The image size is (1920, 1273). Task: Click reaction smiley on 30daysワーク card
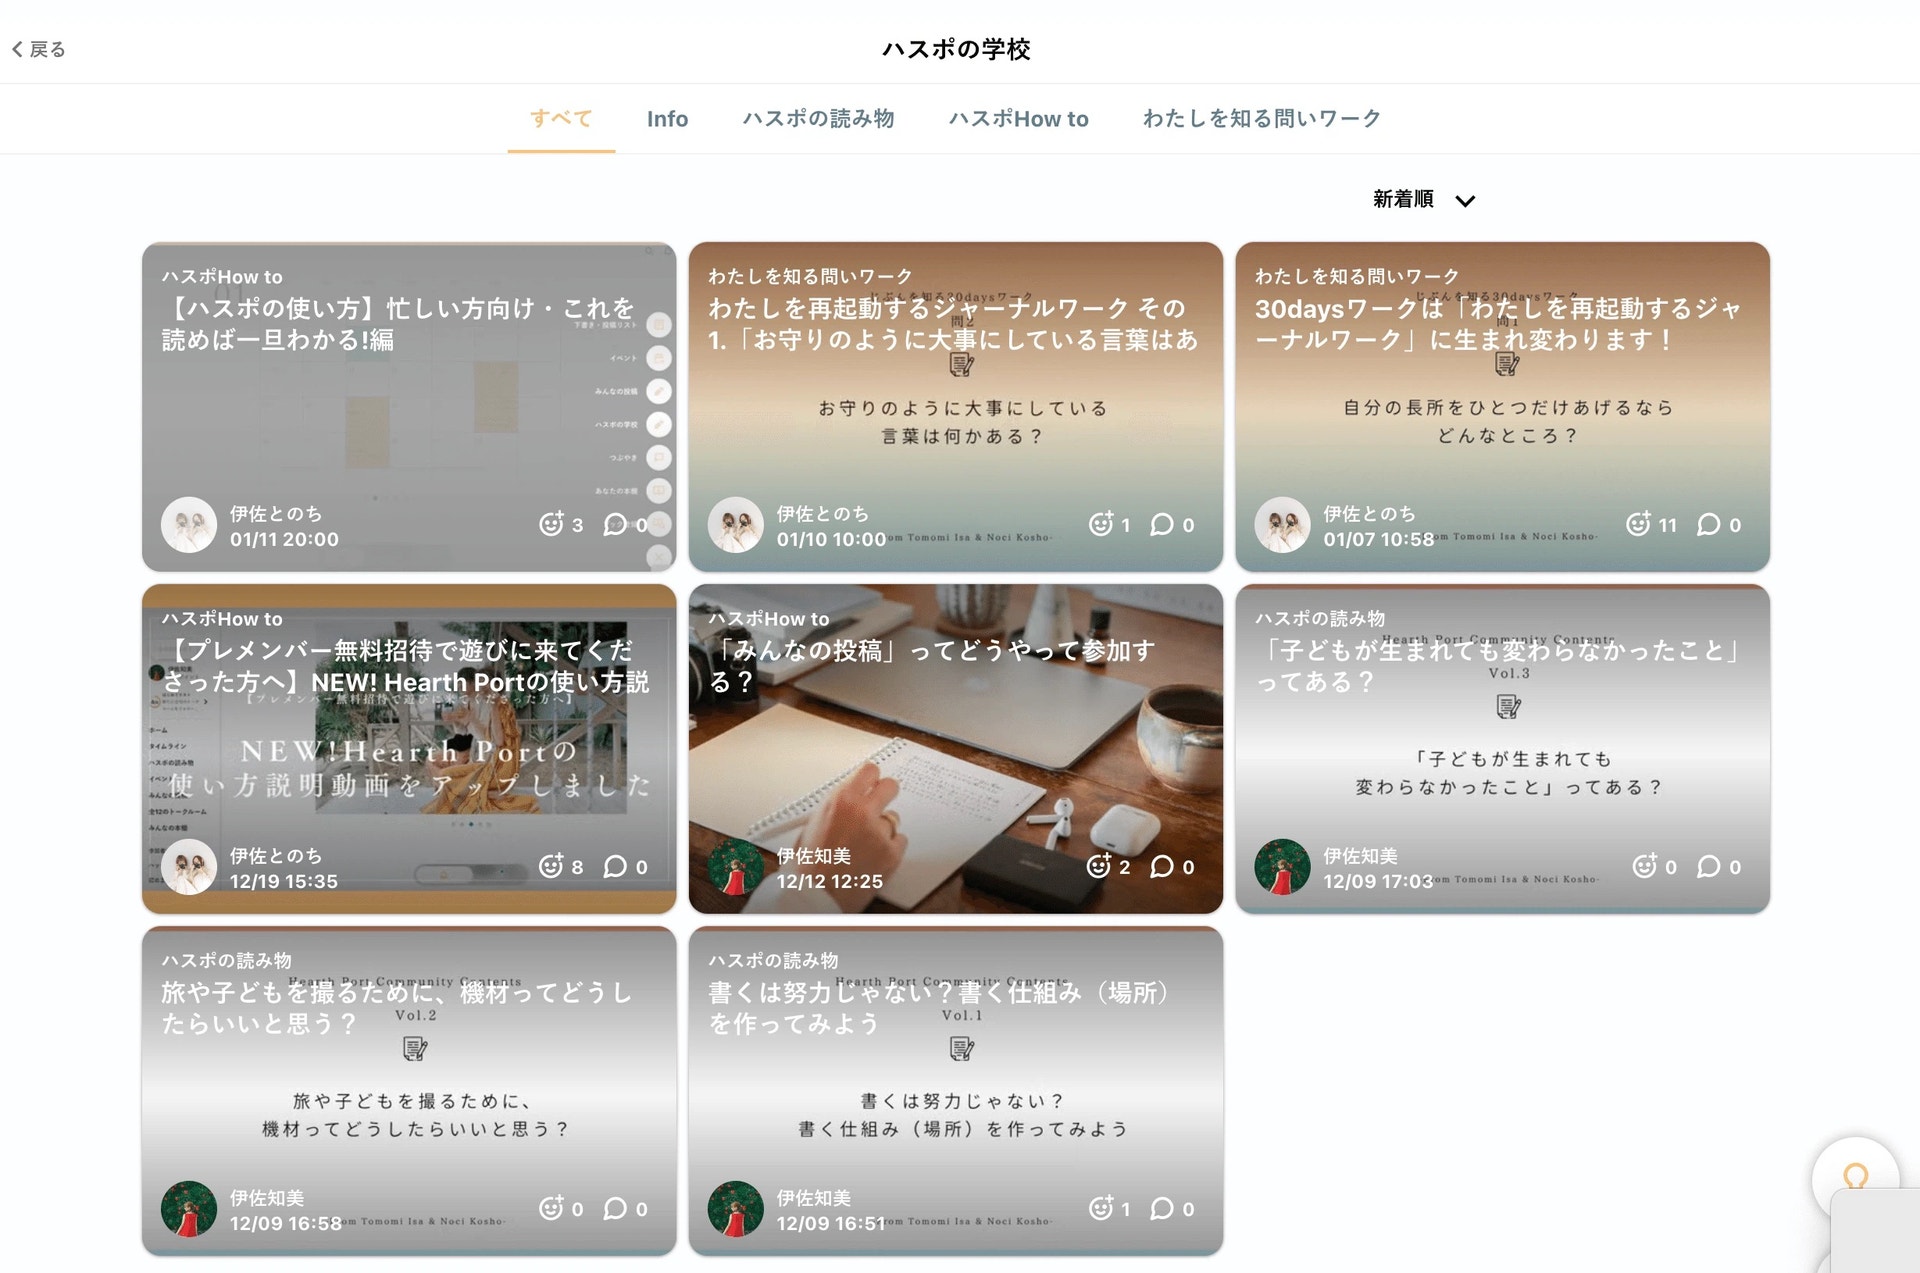(x=1637, y=524)
